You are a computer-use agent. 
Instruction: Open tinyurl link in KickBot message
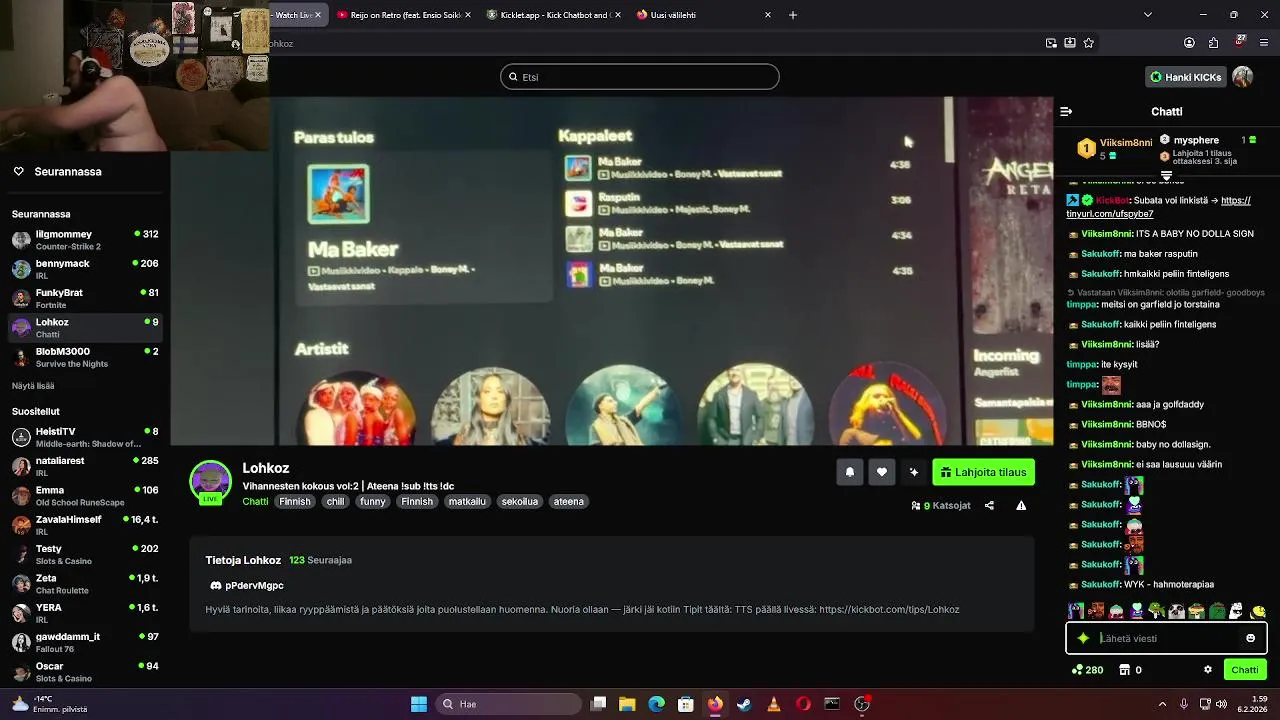pyautogui.click(x=1158, y=207)
